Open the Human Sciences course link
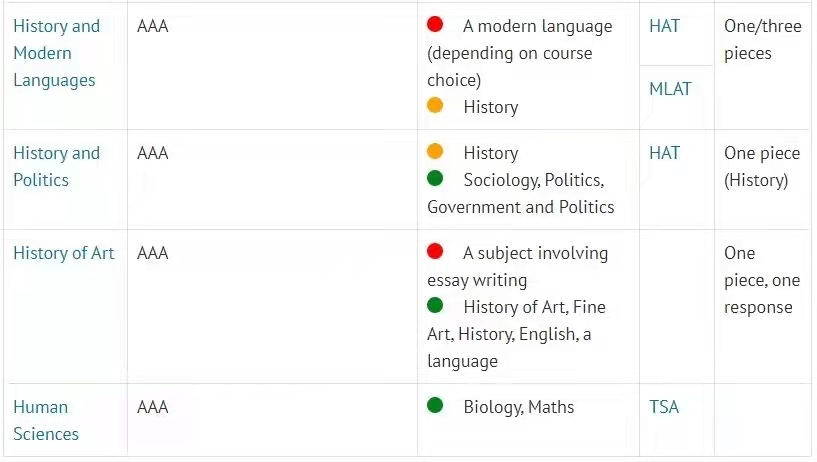 point(46,420)
